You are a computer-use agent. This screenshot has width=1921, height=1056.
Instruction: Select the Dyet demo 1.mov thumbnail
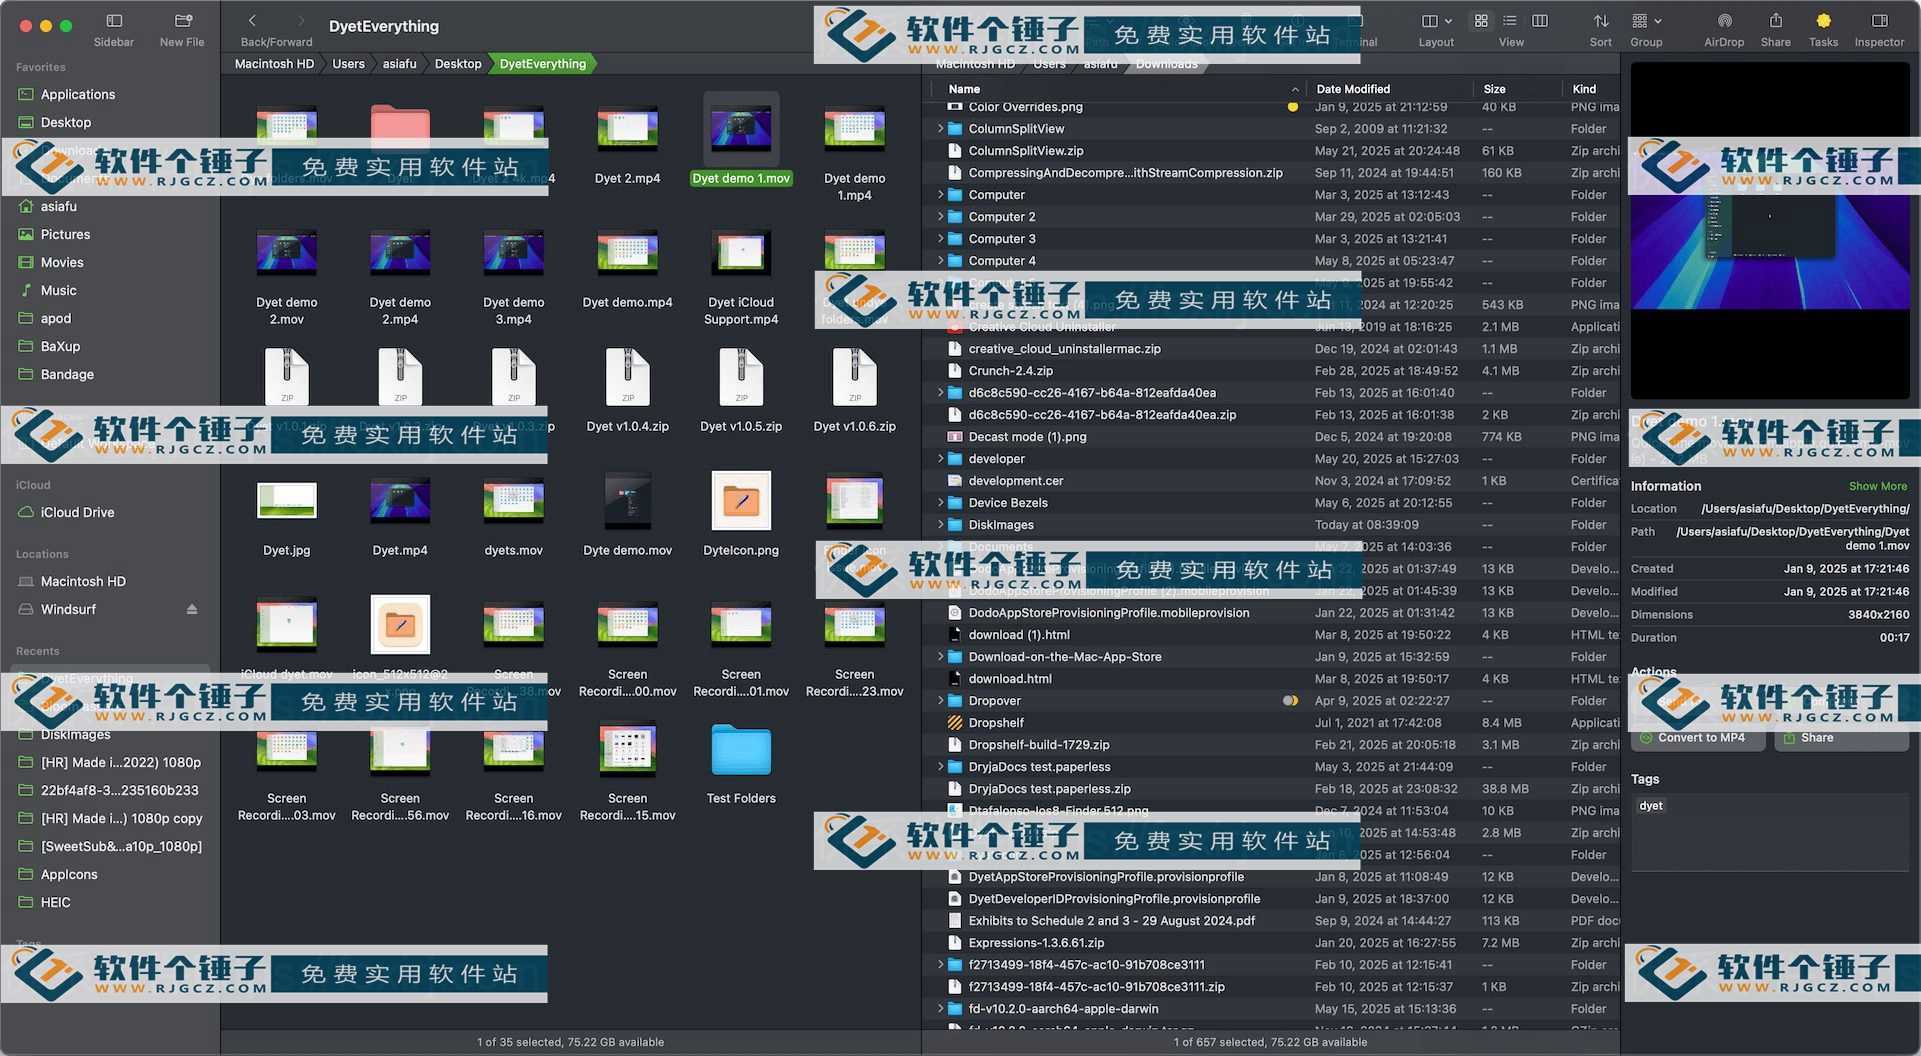(741, 130)
